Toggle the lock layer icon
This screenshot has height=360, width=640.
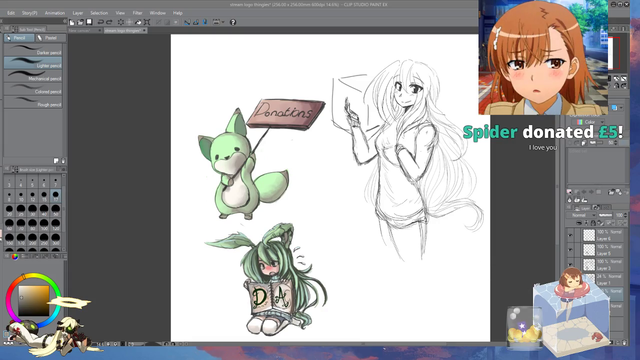(x=593, y=223)
